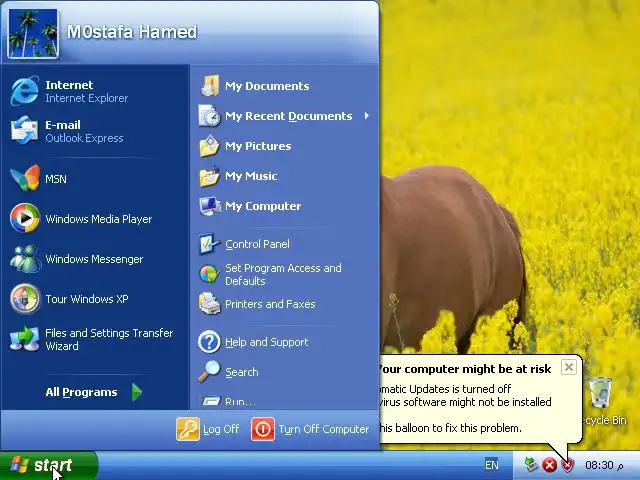Screen dimensions: 640x480
Task: Choose the Control Panel menu label
Action: point(258,244)
